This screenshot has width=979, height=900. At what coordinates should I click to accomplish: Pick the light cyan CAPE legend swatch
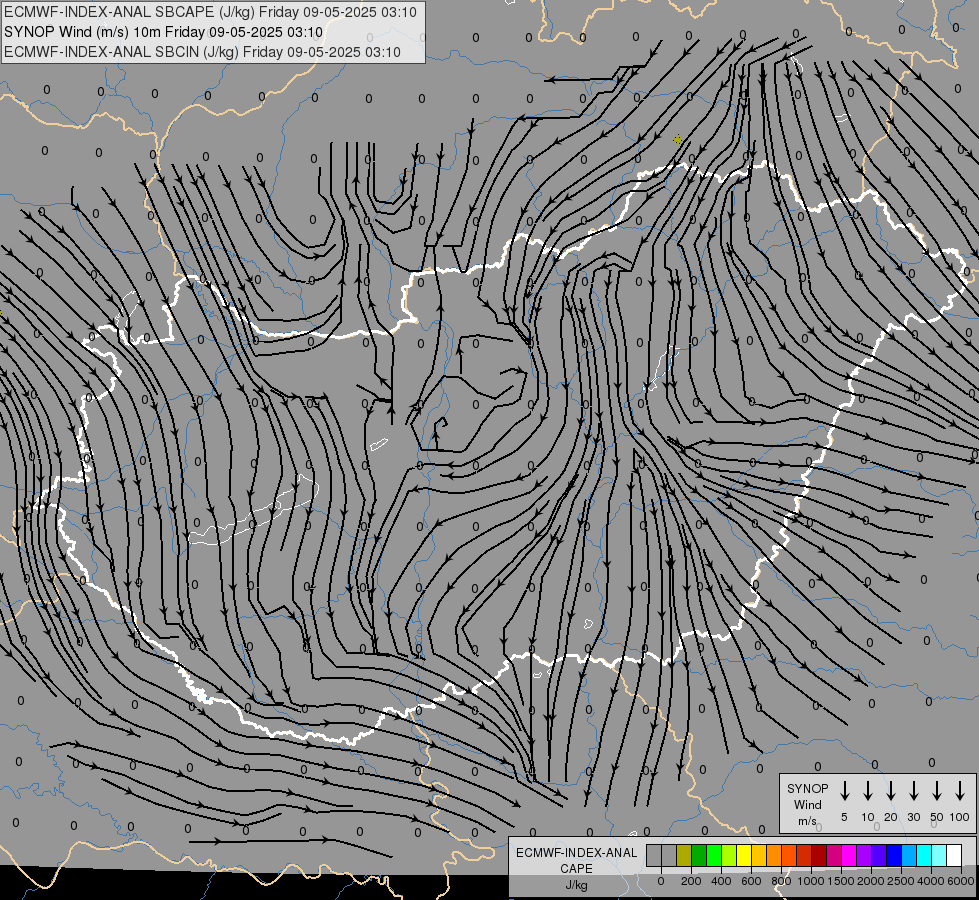[x=938, y=855]
